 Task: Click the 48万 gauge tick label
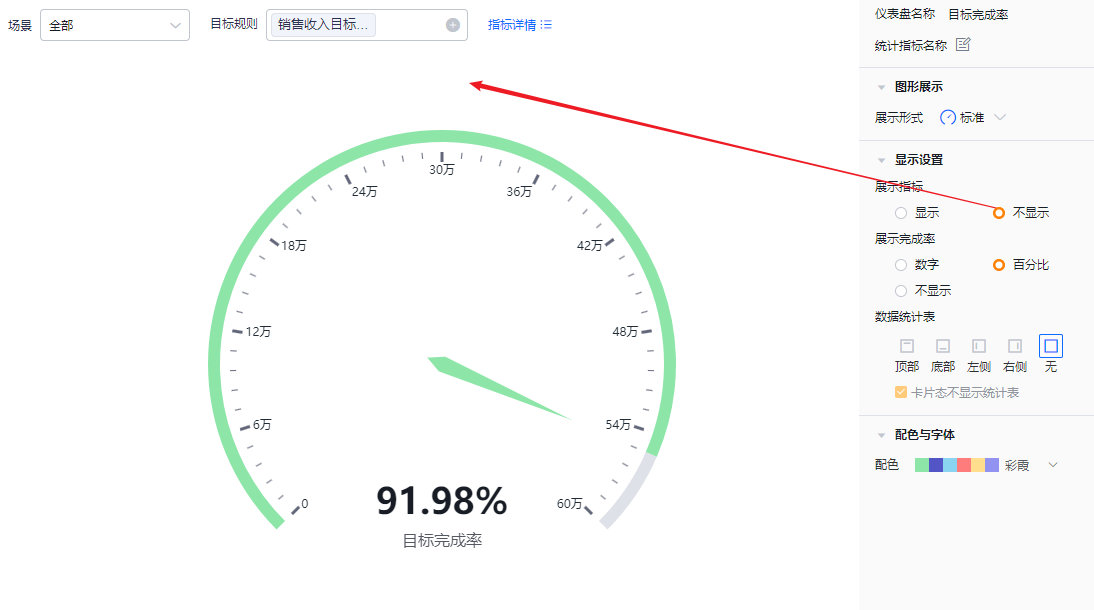pos(625,332)
